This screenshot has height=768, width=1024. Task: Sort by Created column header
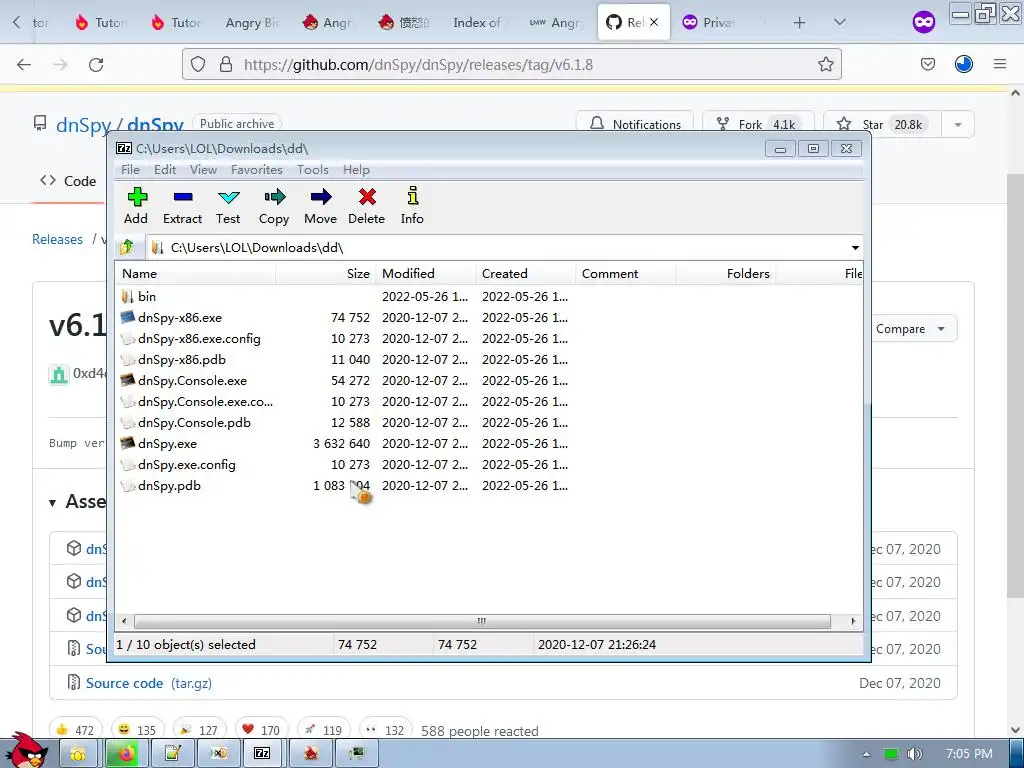tap(526, 274)
